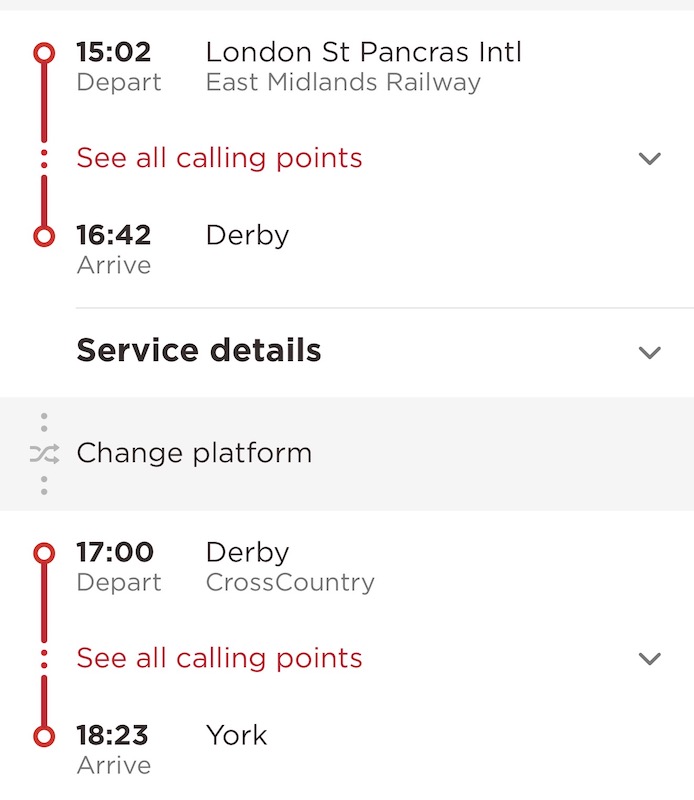
Task: Select the Change platform row text
Action: point(194,453)
